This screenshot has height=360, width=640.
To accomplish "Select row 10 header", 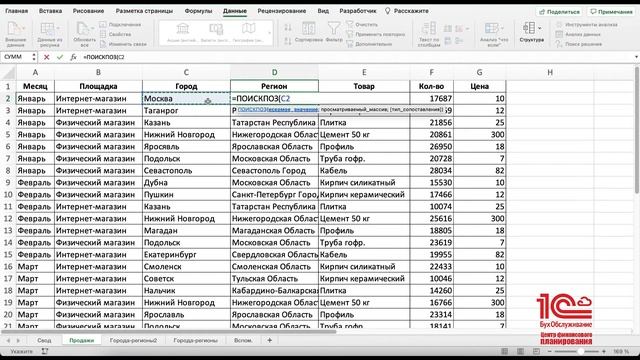I will pyautogui.click(x=8, y=195).
